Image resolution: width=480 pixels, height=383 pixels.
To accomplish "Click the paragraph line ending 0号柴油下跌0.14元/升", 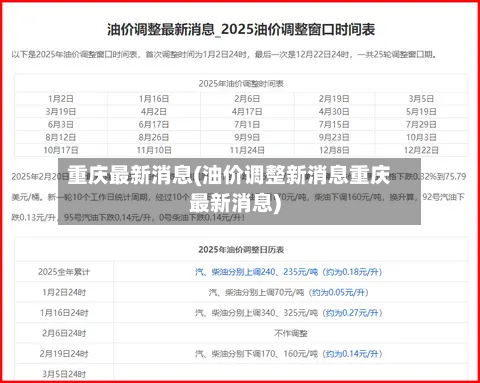I will [128, 217].
